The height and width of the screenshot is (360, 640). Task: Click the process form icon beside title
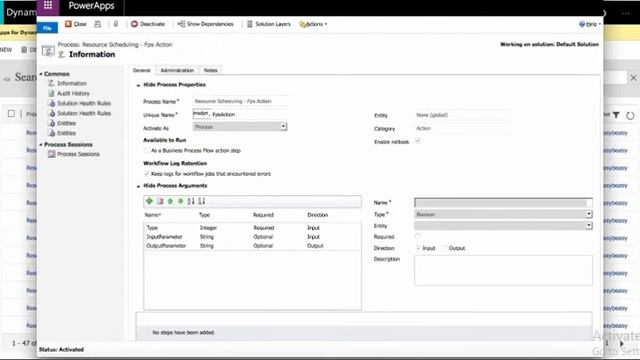(x=48, y=51)
